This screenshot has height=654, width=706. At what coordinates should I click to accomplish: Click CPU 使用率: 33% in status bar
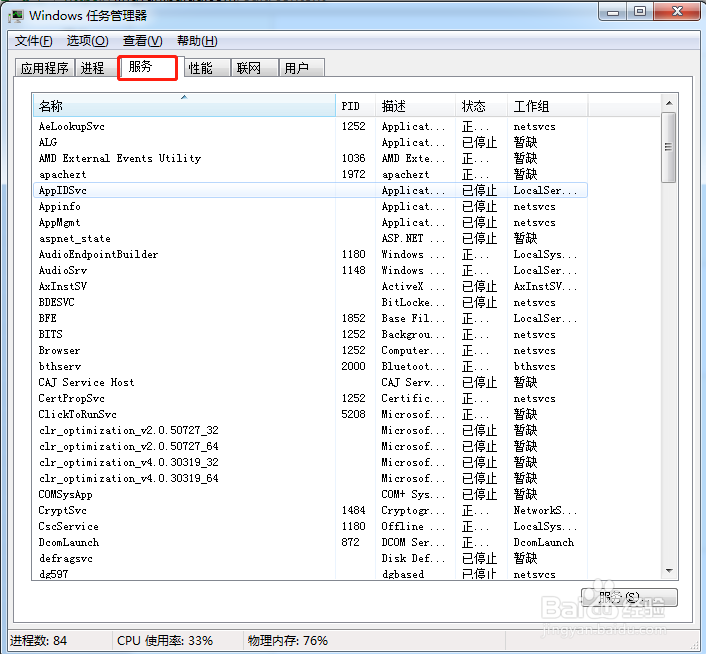pos(165,640)
